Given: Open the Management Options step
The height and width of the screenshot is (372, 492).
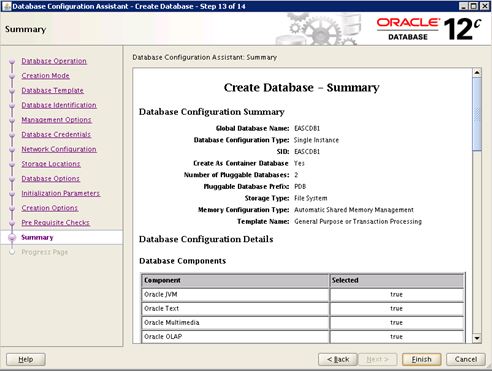Looking at the screenshot, I should (56, 120).
